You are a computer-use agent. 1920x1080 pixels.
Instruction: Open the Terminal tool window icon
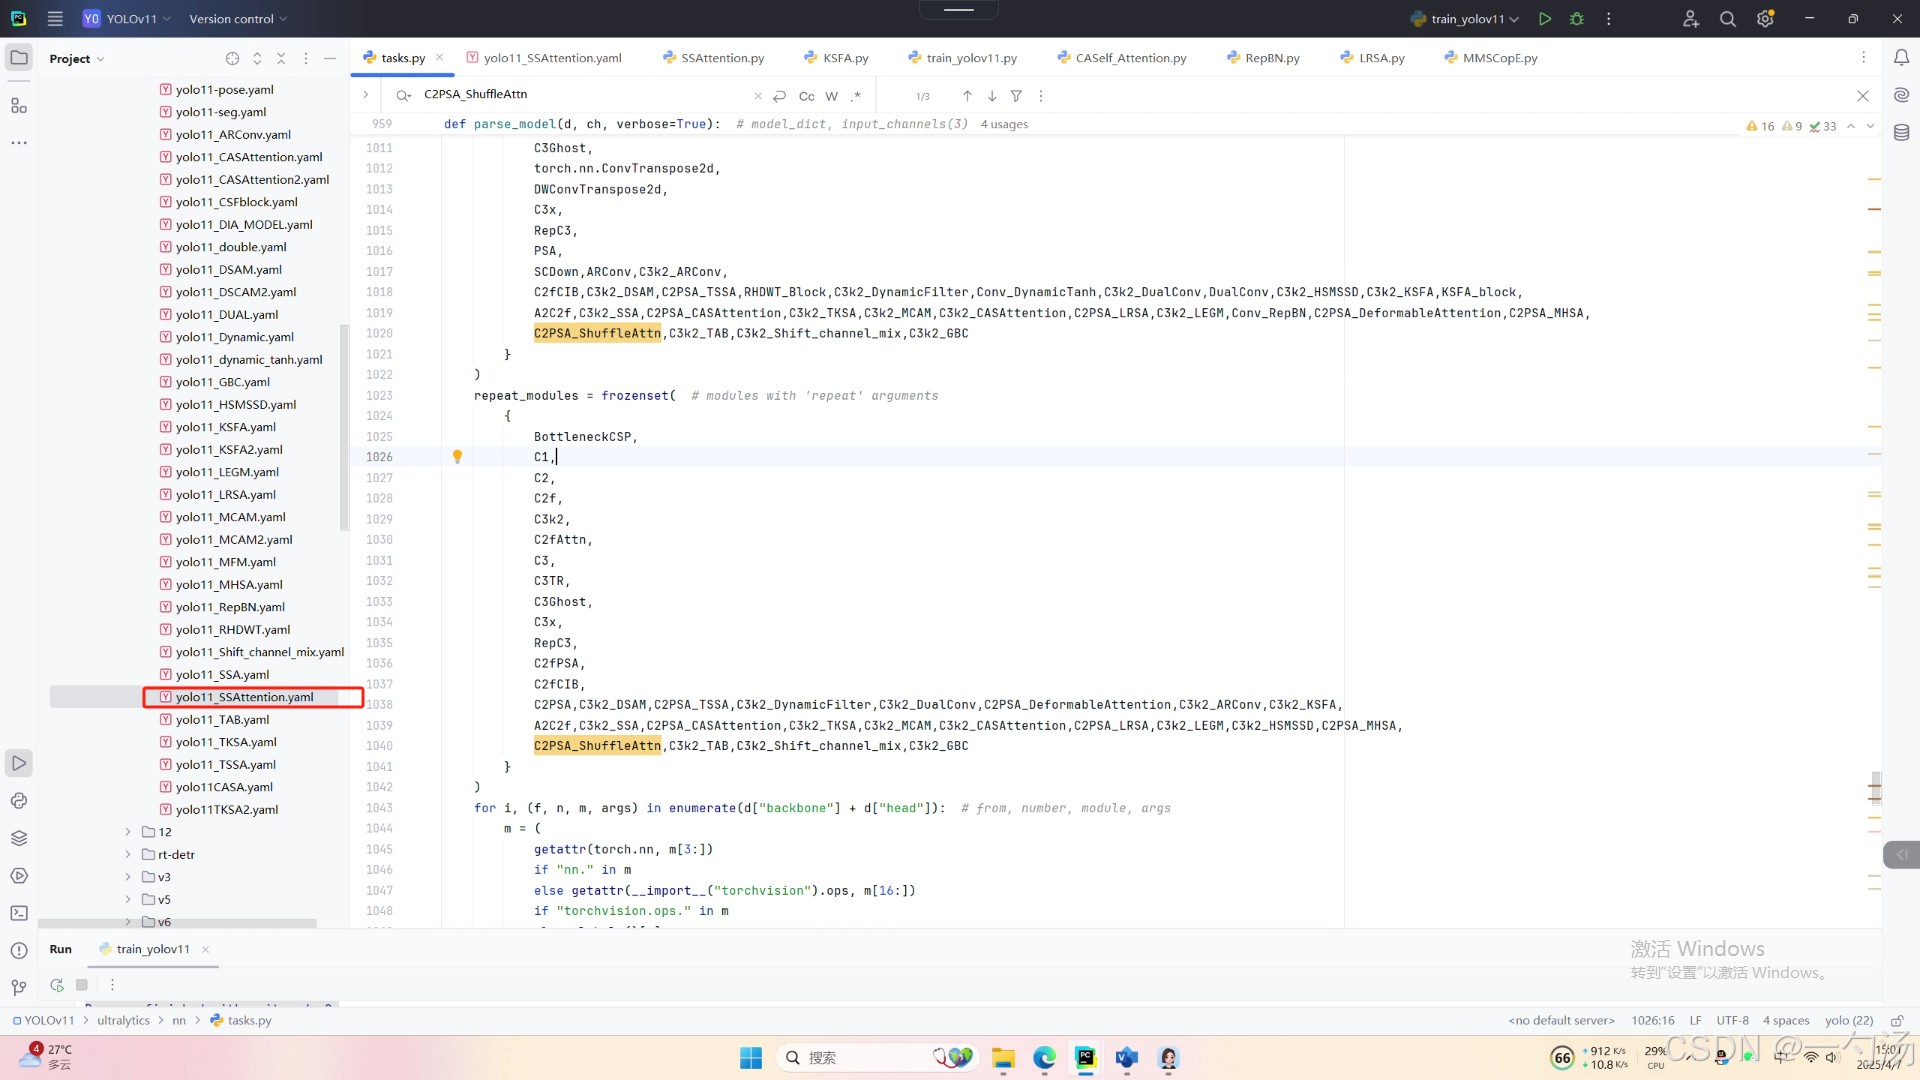click(x=19, y=913)
